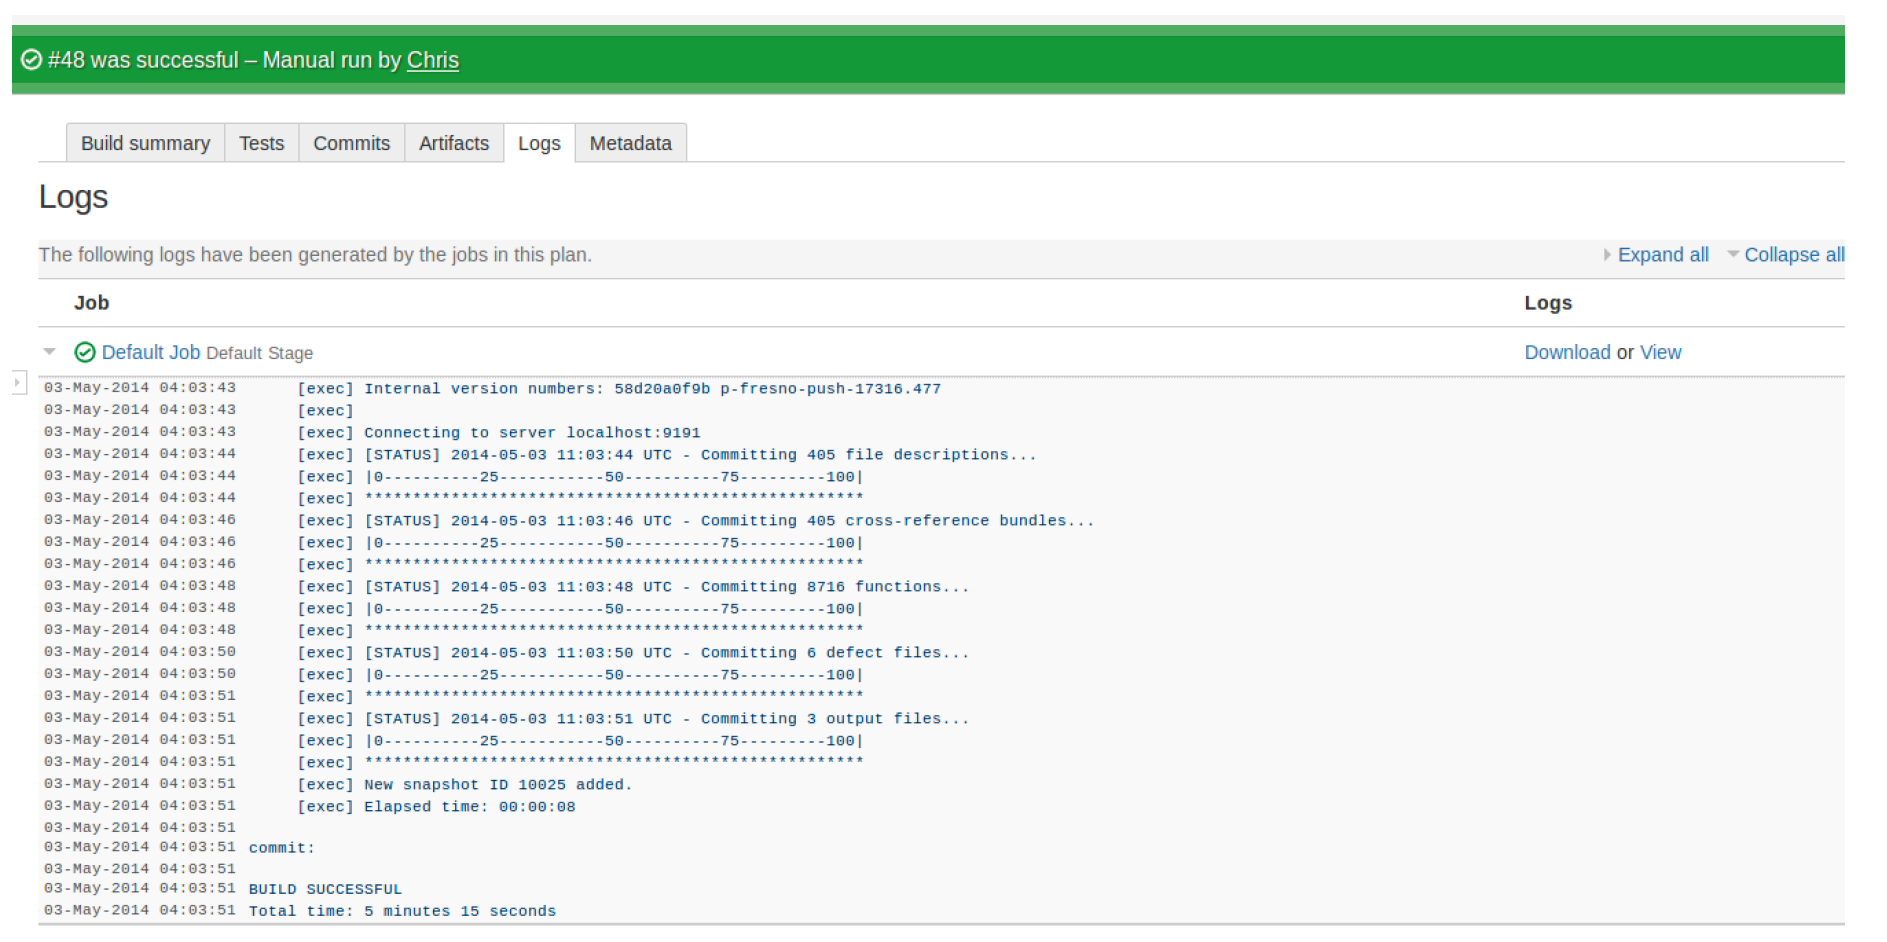Open the Default Job link
Viewport: 1887px width, 942px height.
pyautogui.click(x=151, y=352)
